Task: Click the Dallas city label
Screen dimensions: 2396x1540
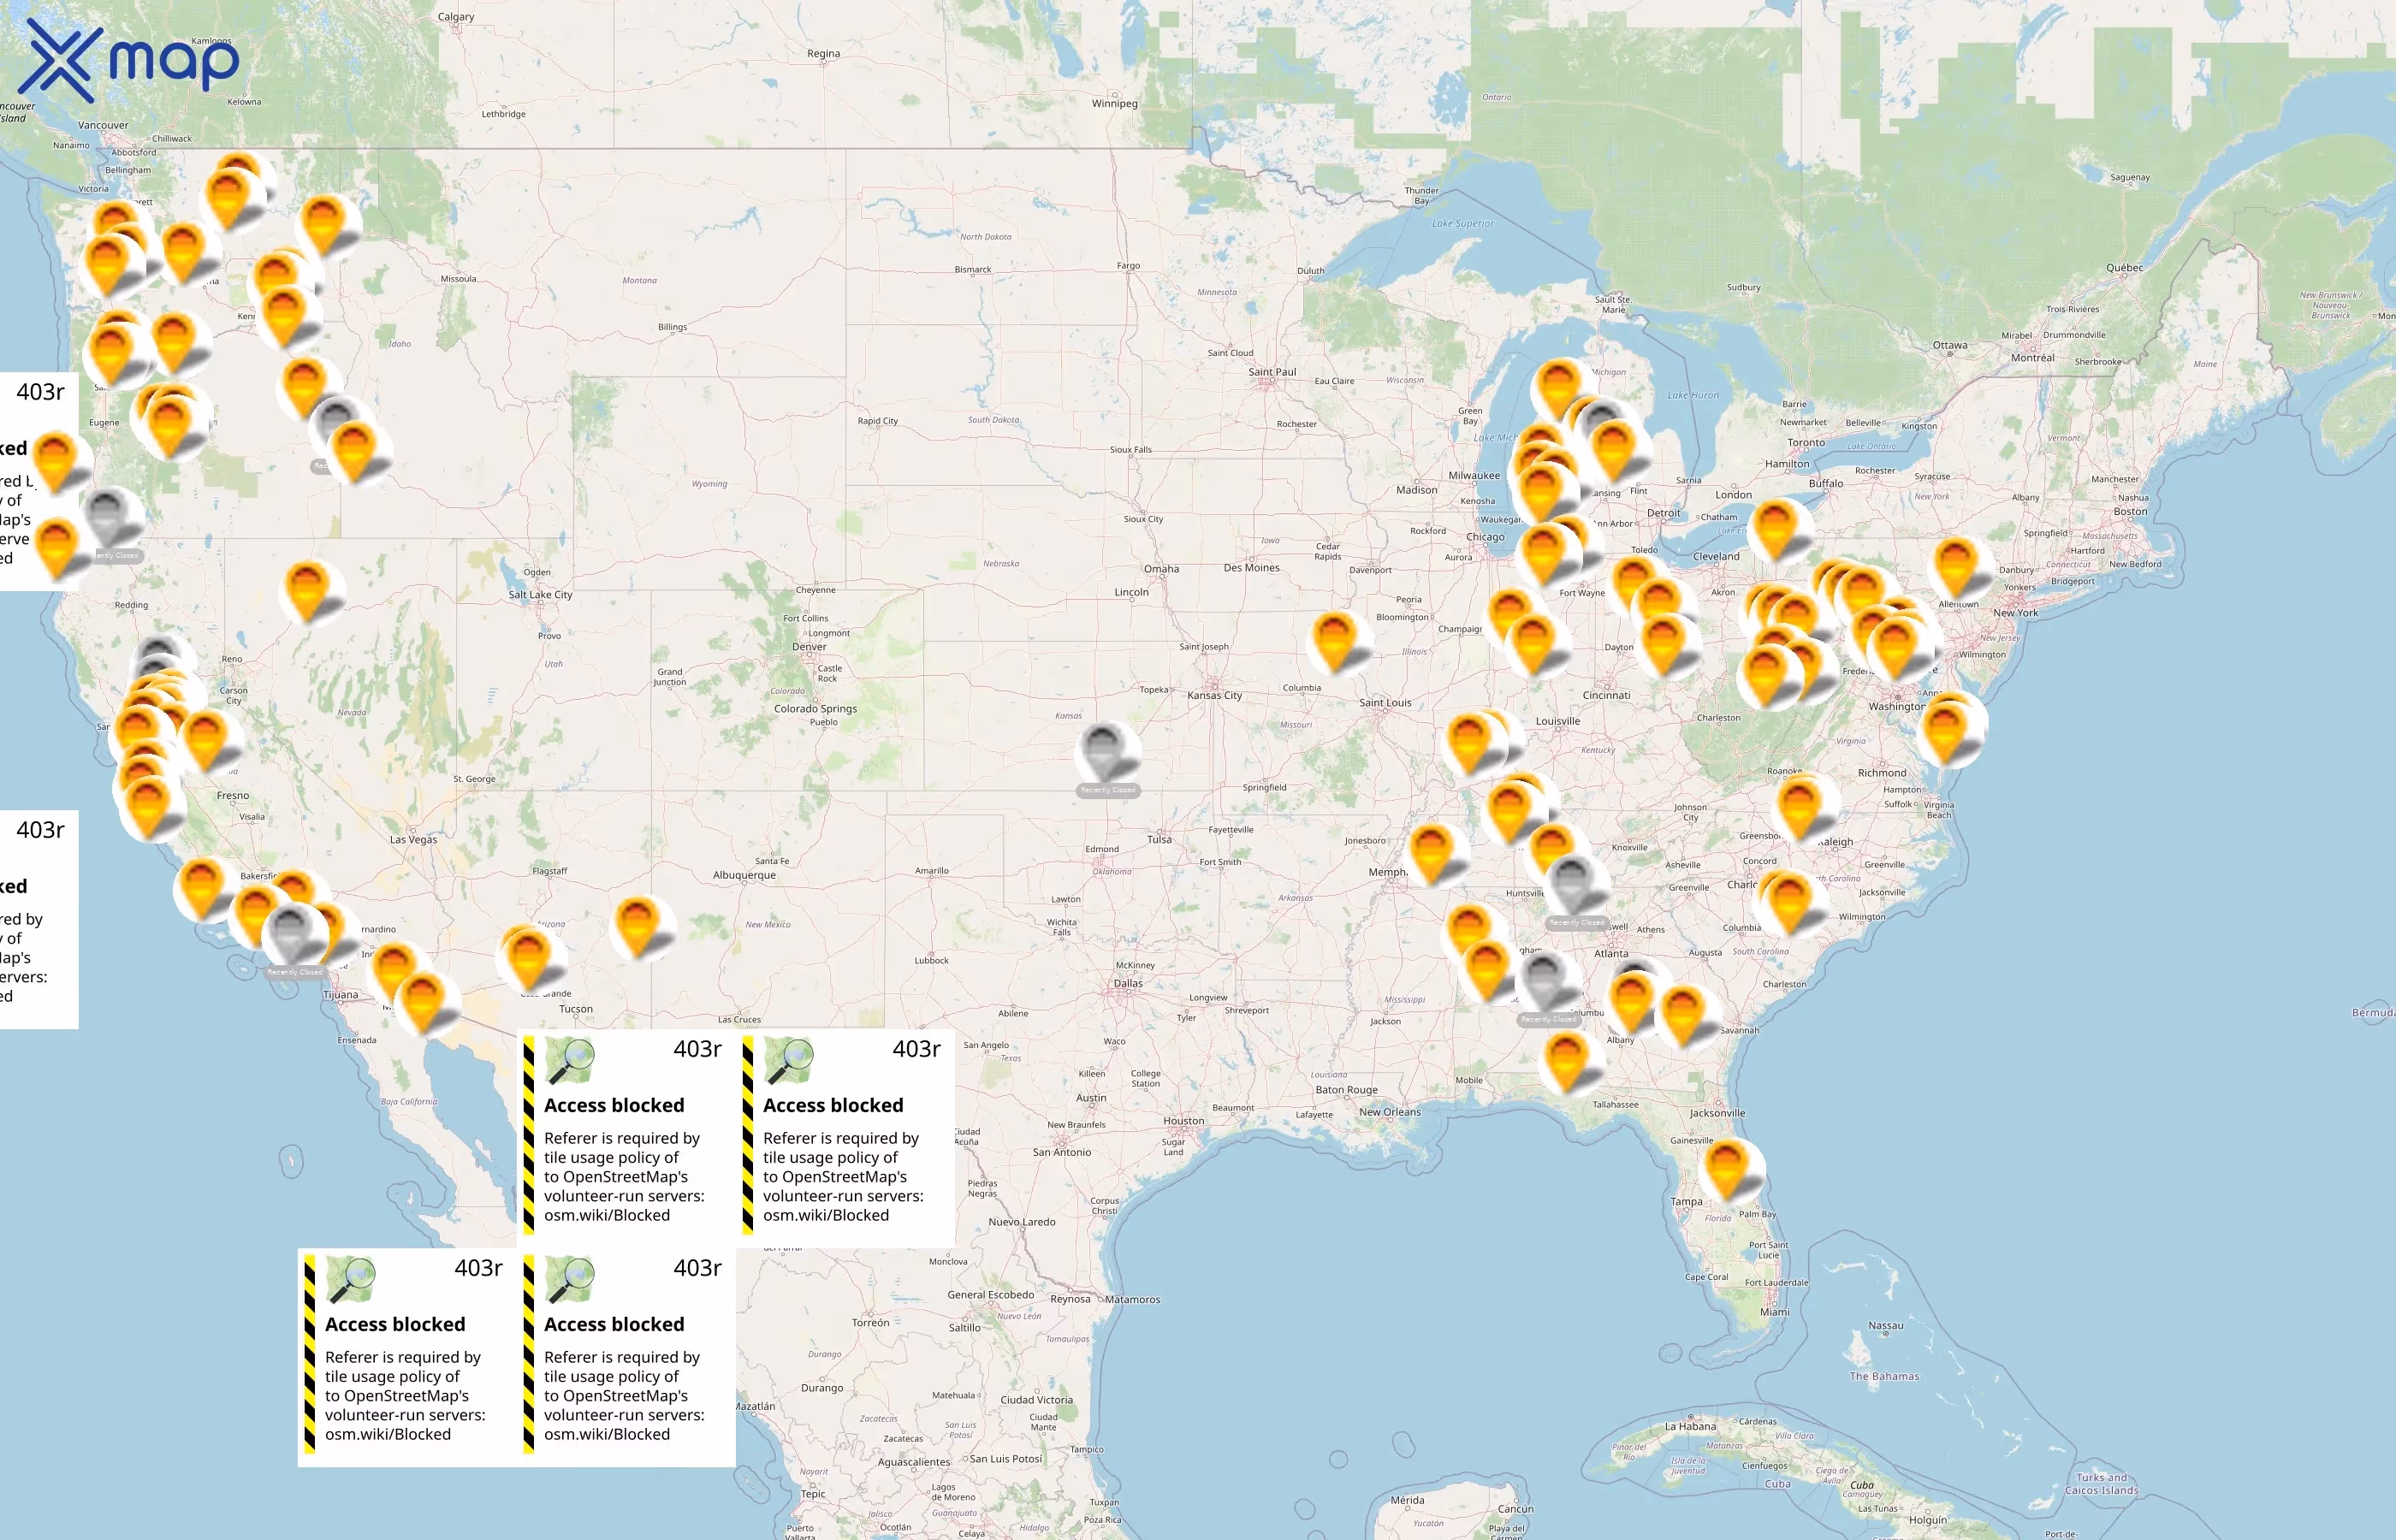Action: (x=1128, y=984)
